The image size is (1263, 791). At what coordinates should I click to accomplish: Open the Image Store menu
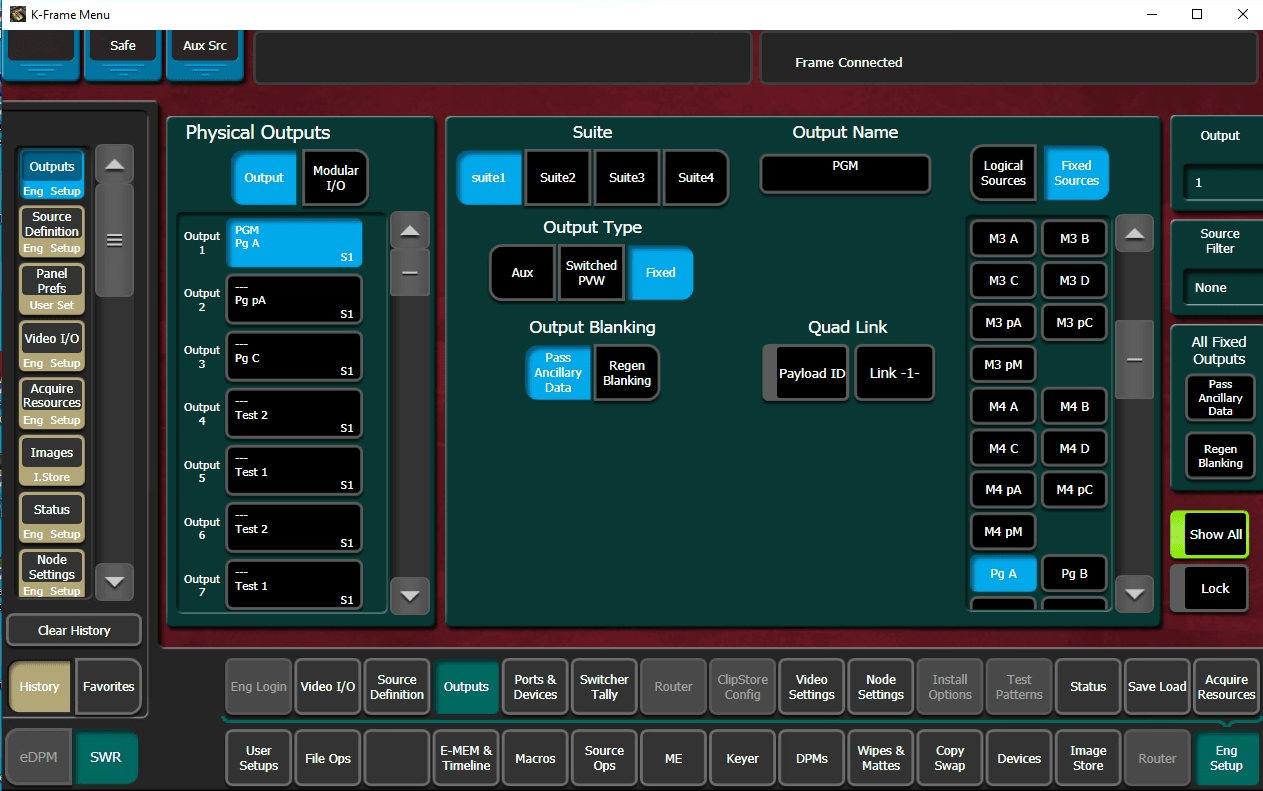click(1088, 758)
